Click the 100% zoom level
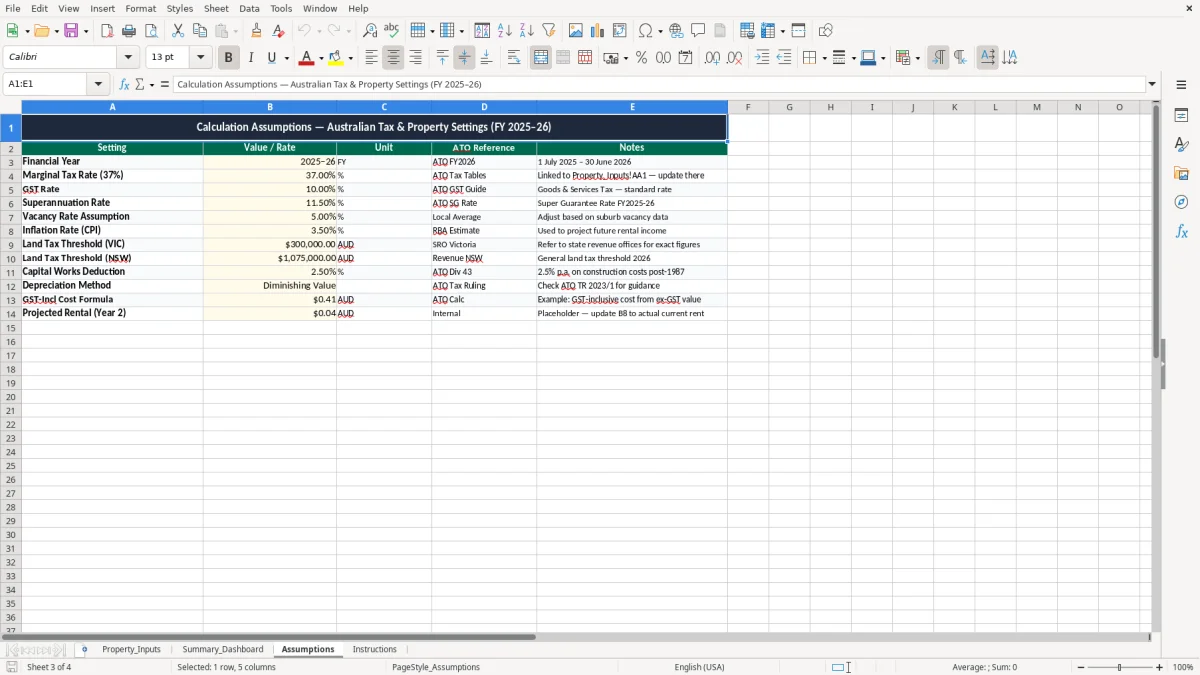The width and height of the screenshot is (1200, 675). 1183,667
